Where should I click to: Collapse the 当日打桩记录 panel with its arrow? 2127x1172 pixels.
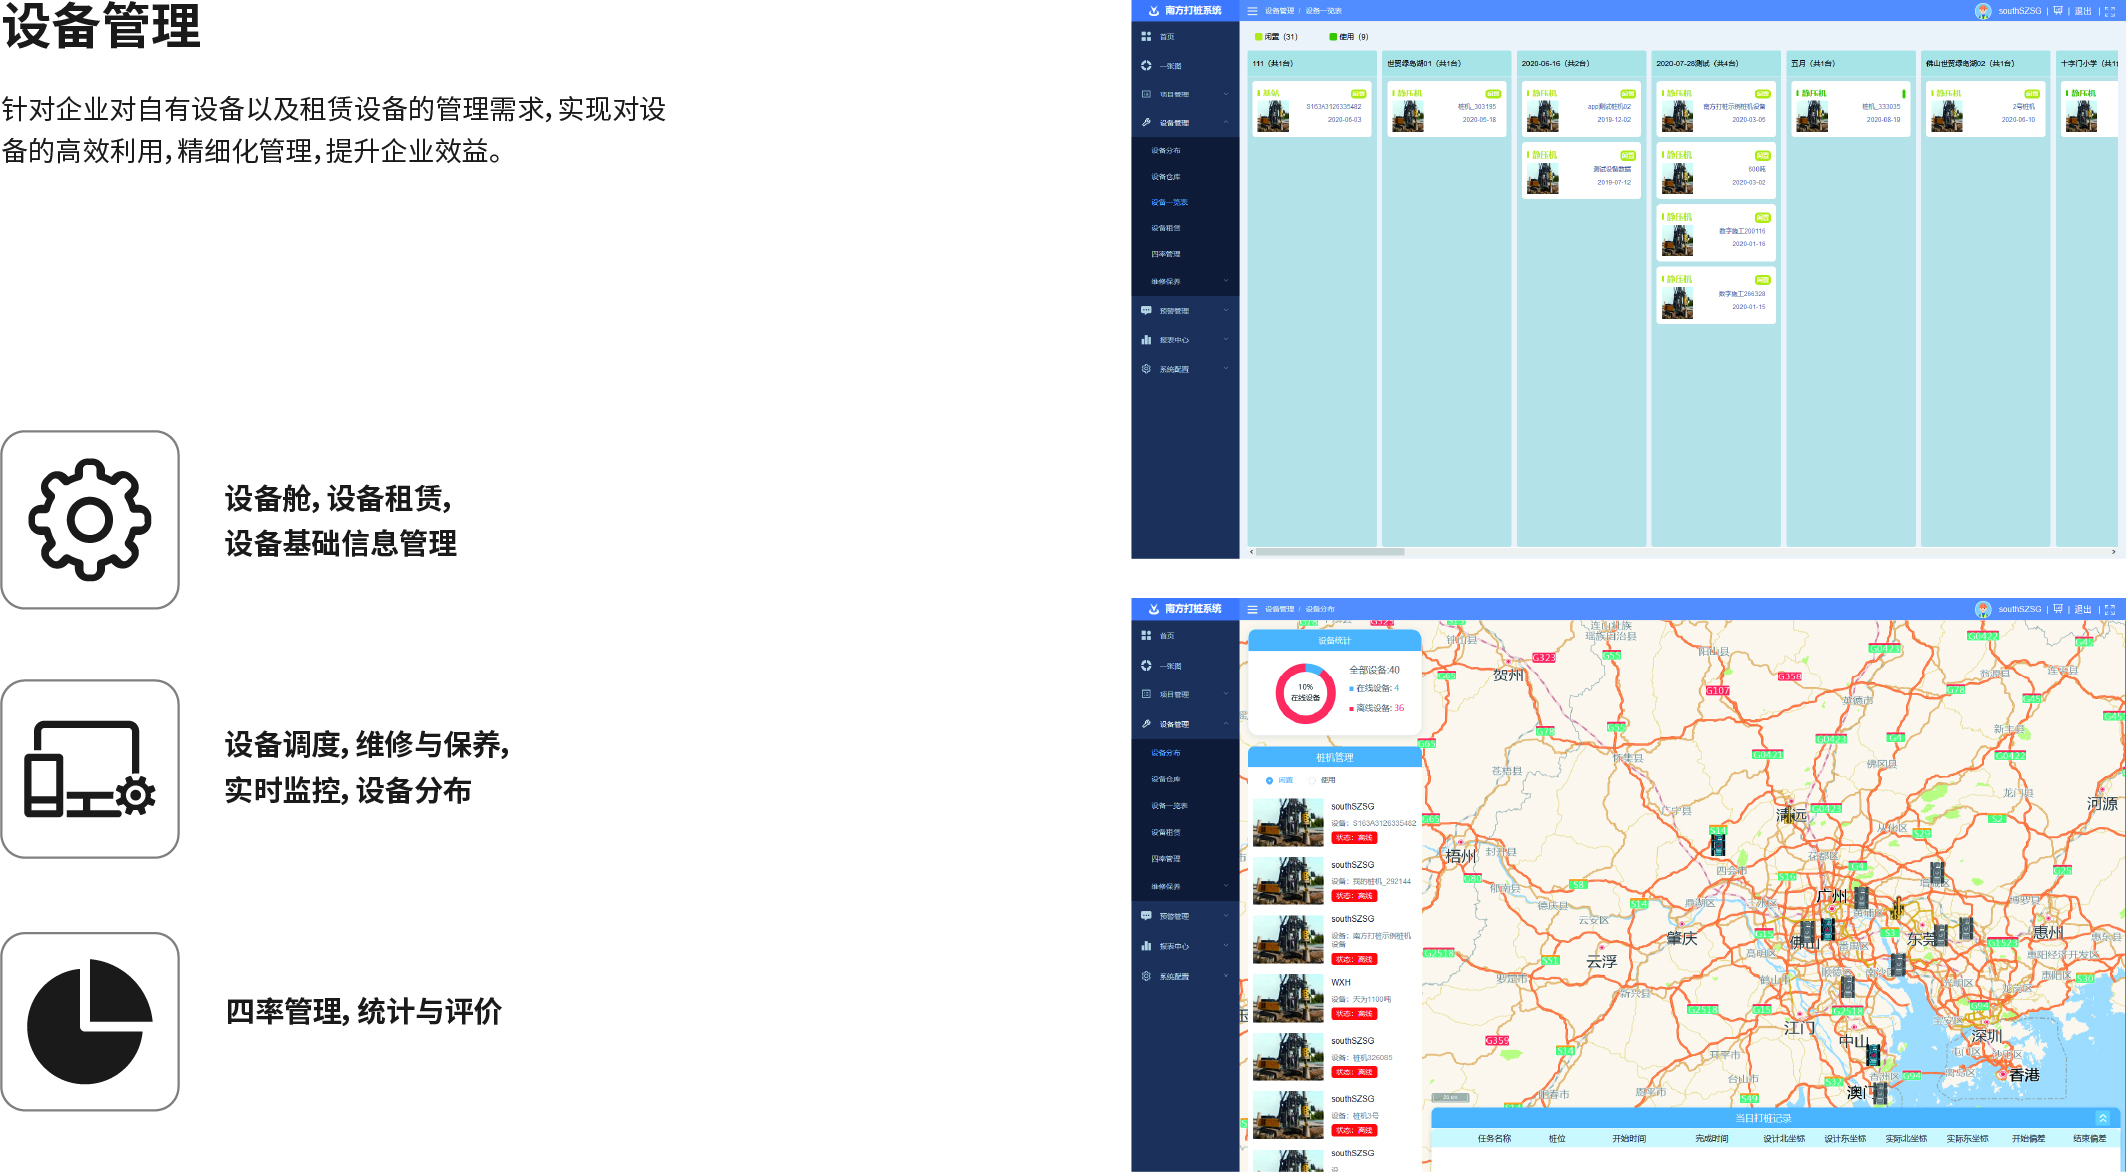point(2102,1118)
